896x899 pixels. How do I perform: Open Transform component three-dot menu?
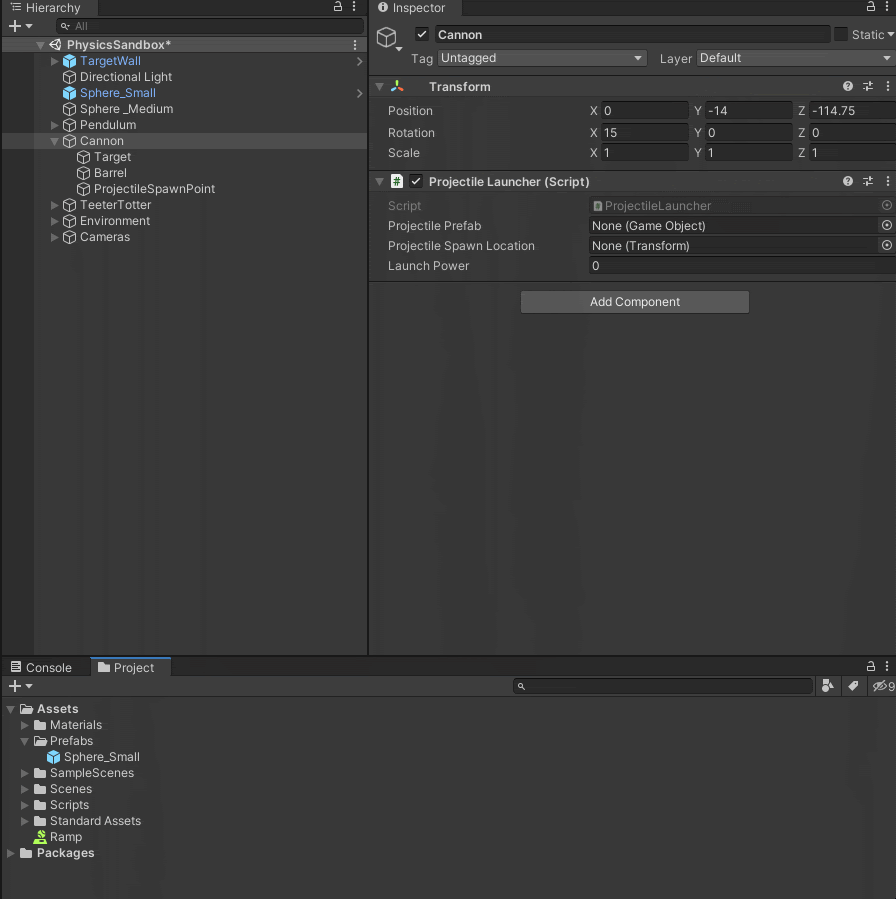point(888,87)
